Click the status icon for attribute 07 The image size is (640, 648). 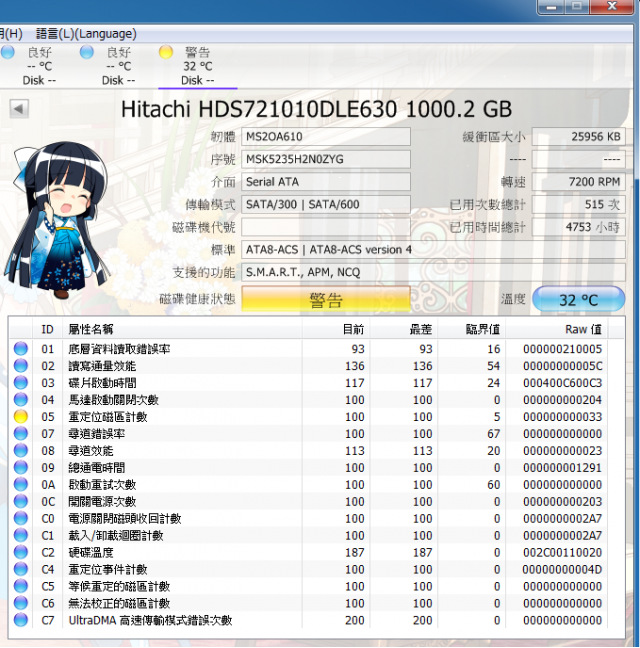tap(21, 434)
